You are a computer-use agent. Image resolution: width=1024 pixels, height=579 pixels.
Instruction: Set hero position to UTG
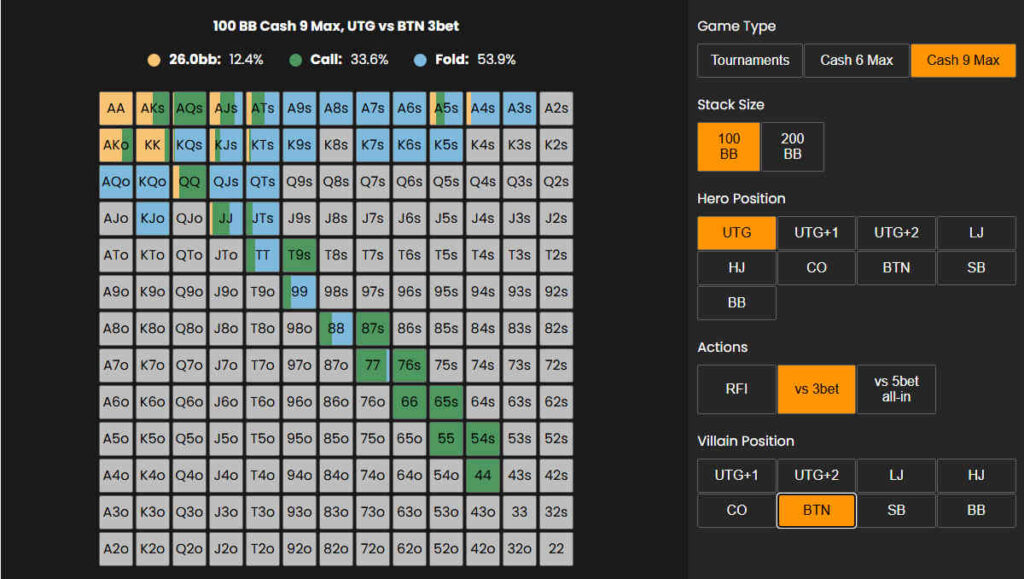point(737,233)
